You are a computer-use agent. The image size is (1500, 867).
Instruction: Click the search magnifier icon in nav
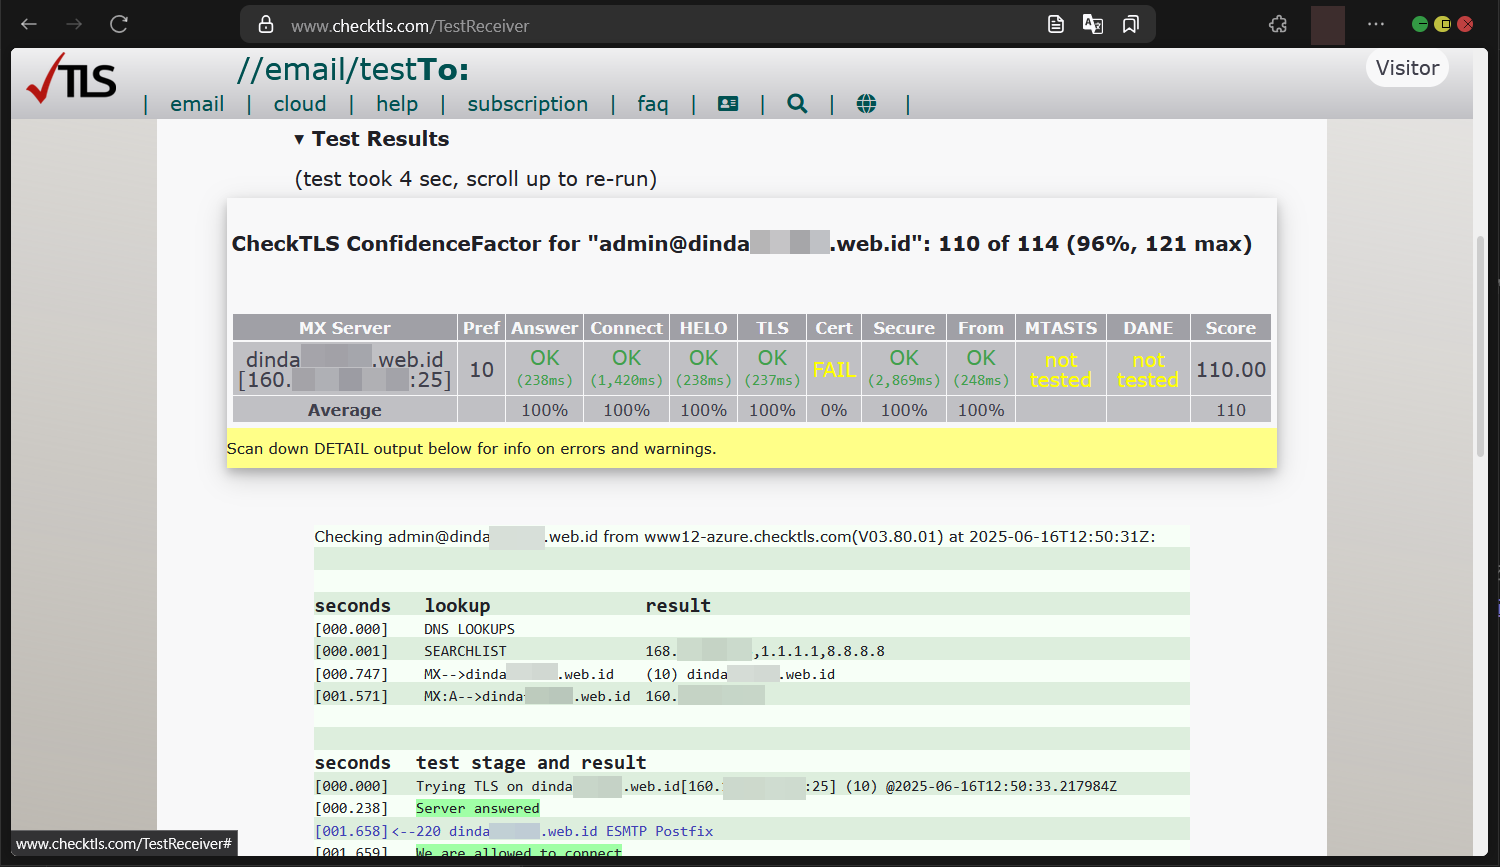[x=797, y=104]
